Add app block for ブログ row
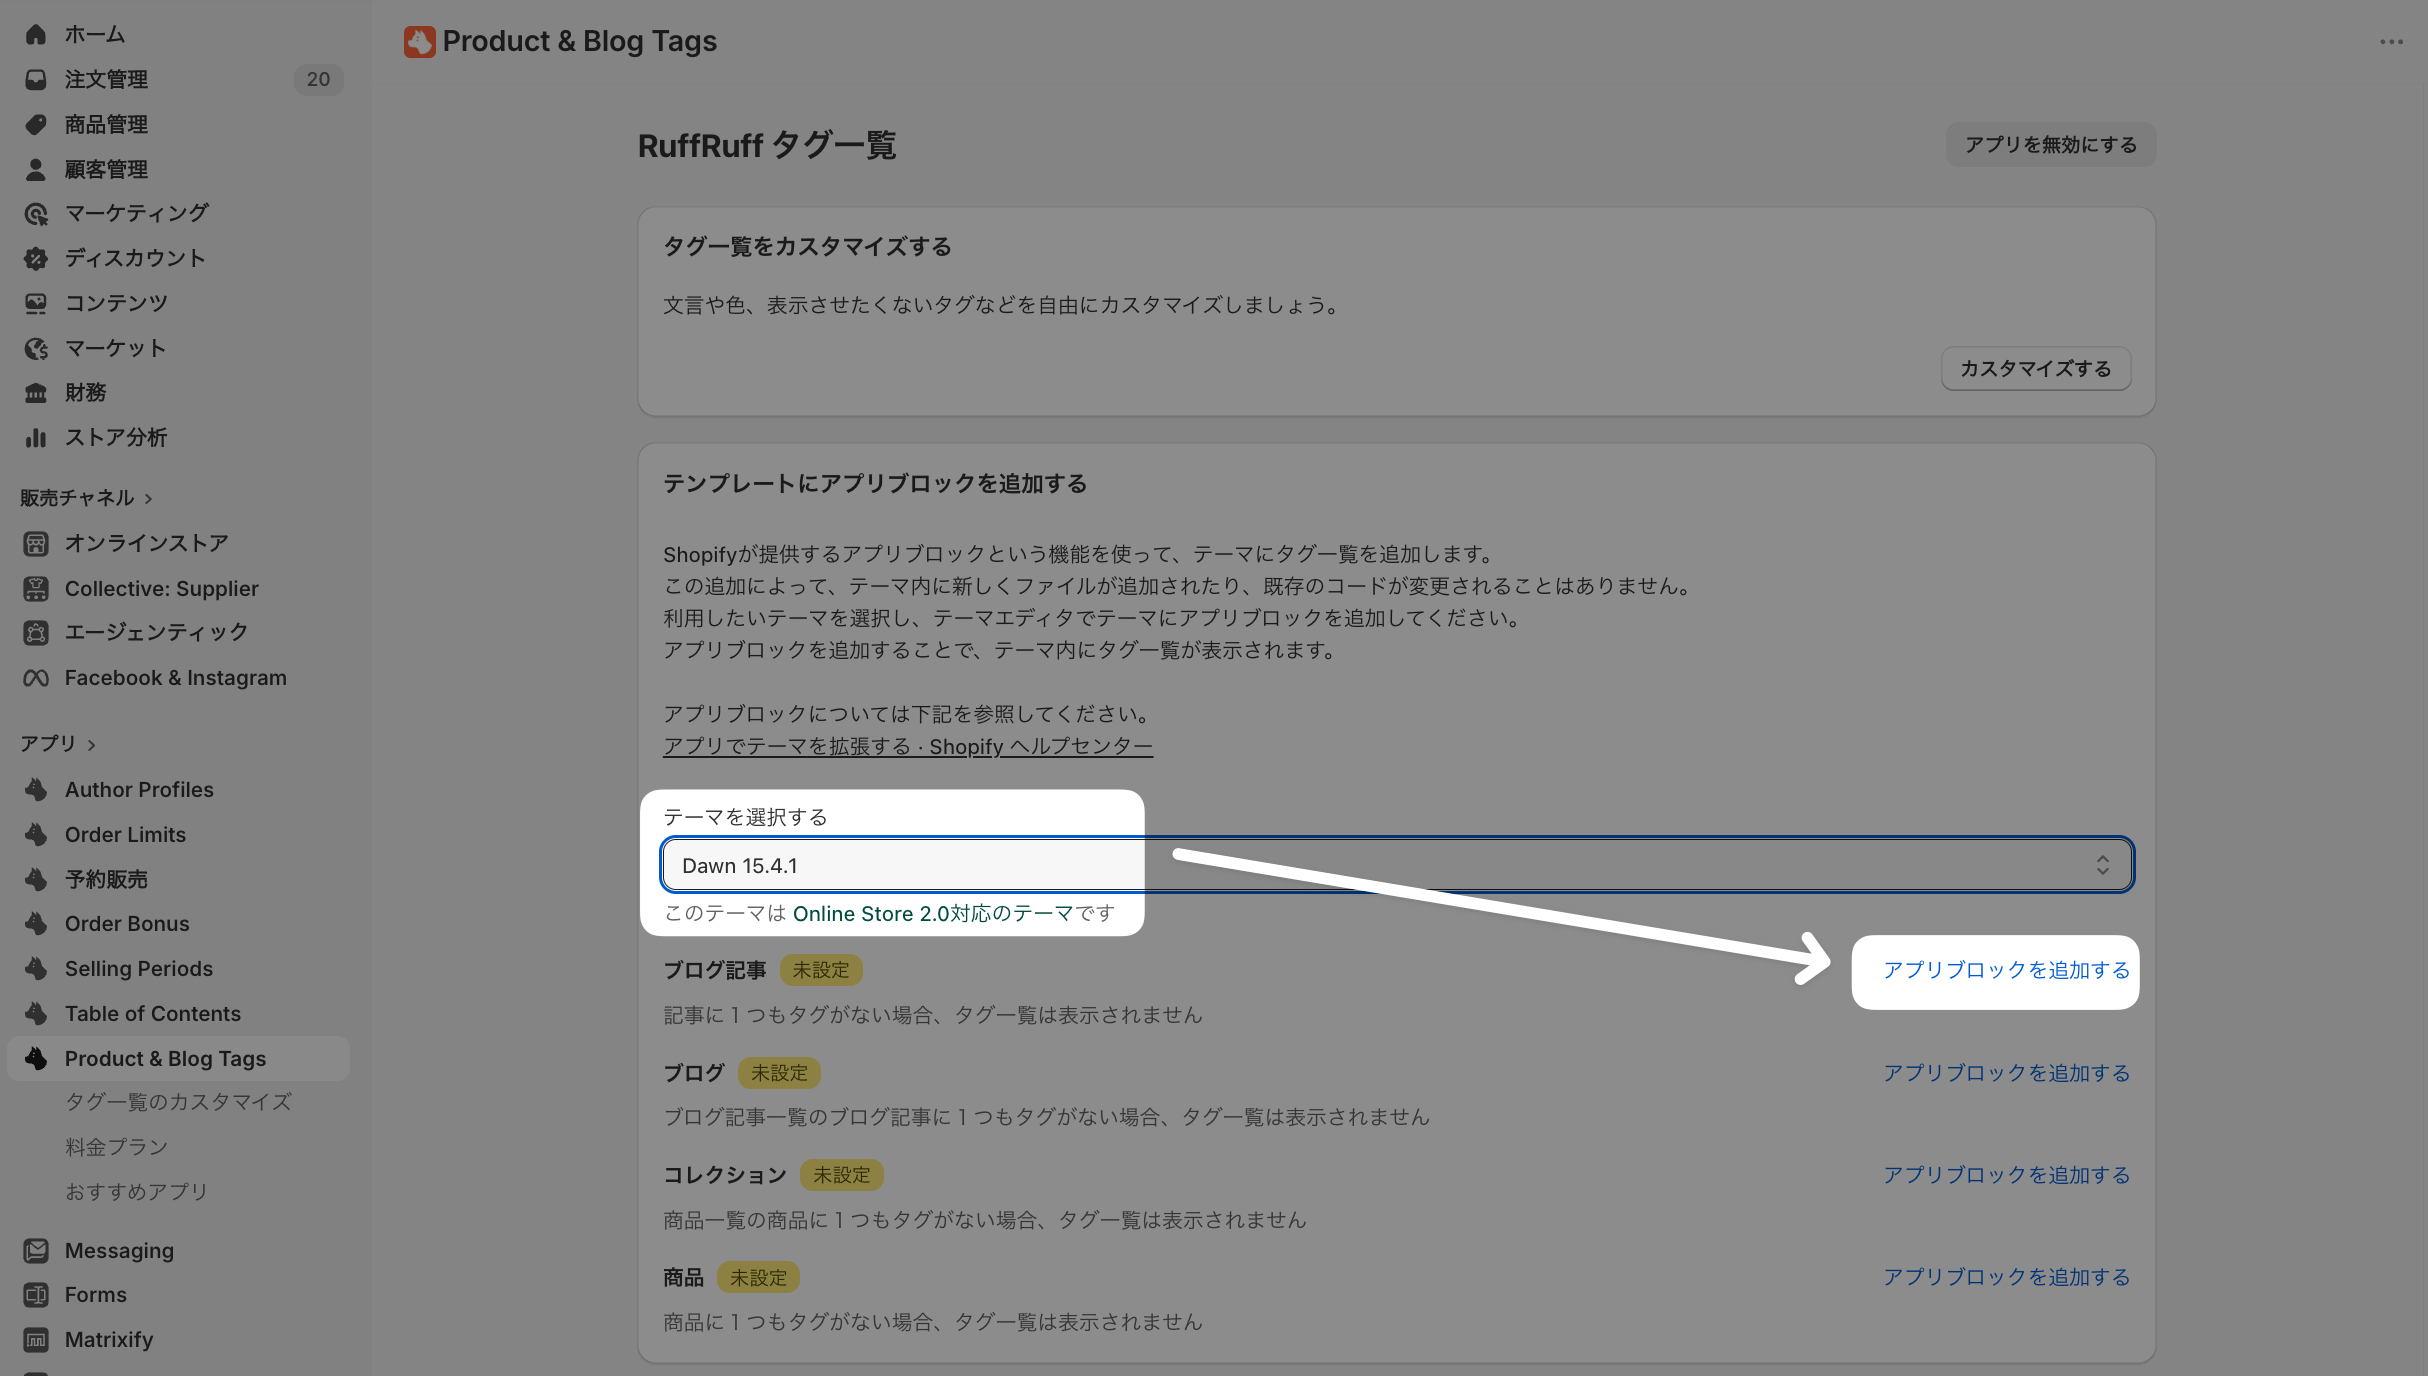The image size is (2428, 1376). pos(2006,1073)
